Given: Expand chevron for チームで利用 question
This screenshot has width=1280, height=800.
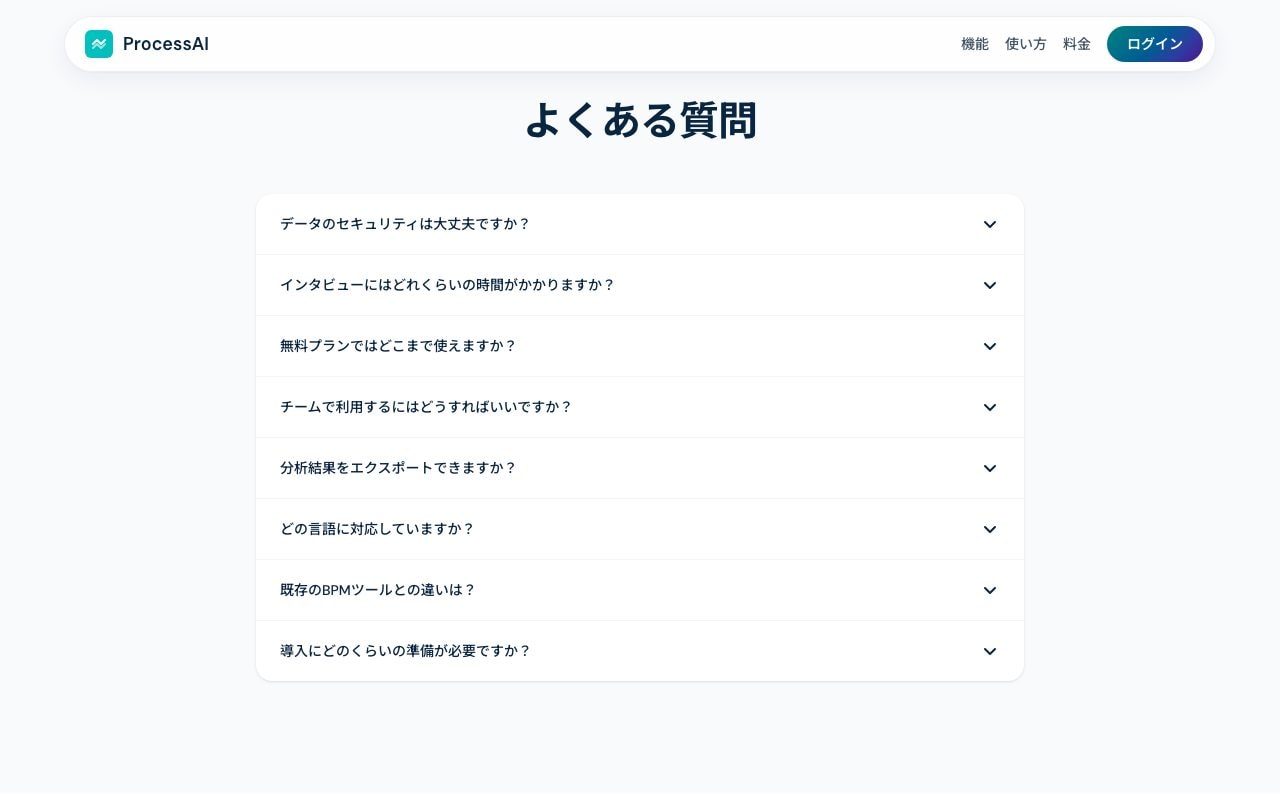Looking at the screenshot, I should [x=990, y=407].
